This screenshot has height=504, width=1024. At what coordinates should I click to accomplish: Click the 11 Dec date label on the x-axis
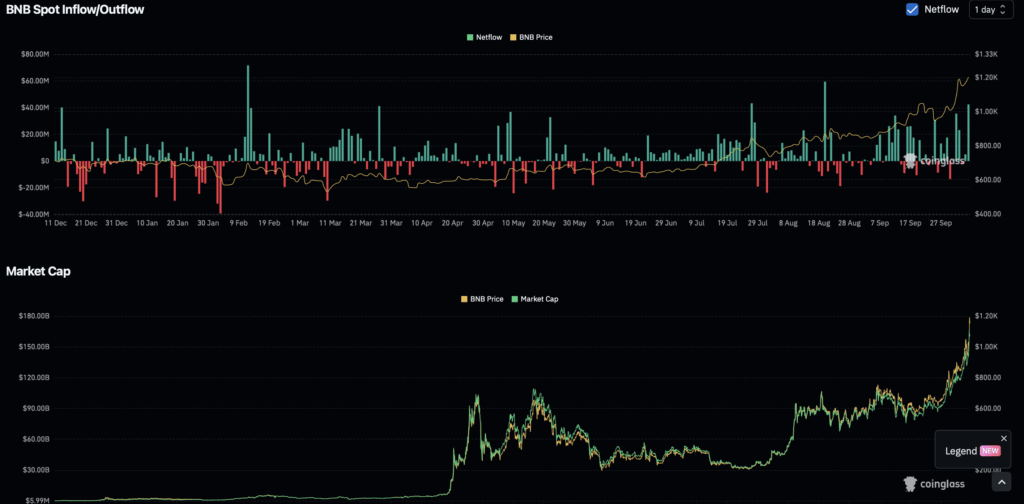(54, 223)
